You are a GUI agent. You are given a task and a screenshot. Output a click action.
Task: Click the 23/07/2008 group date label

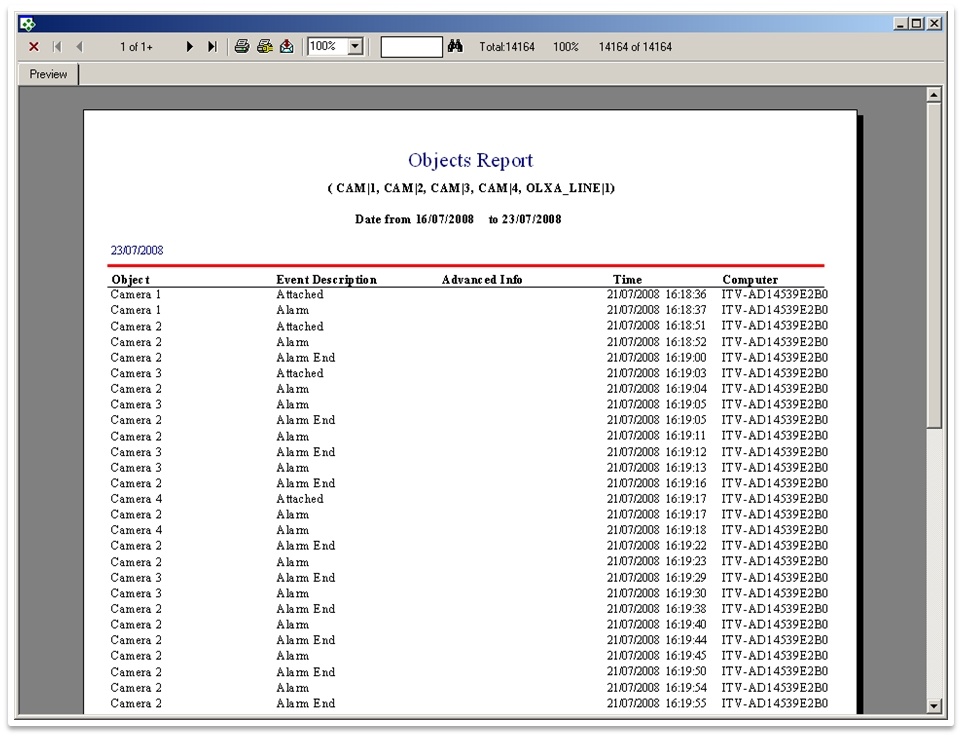[x=137, y=250]
